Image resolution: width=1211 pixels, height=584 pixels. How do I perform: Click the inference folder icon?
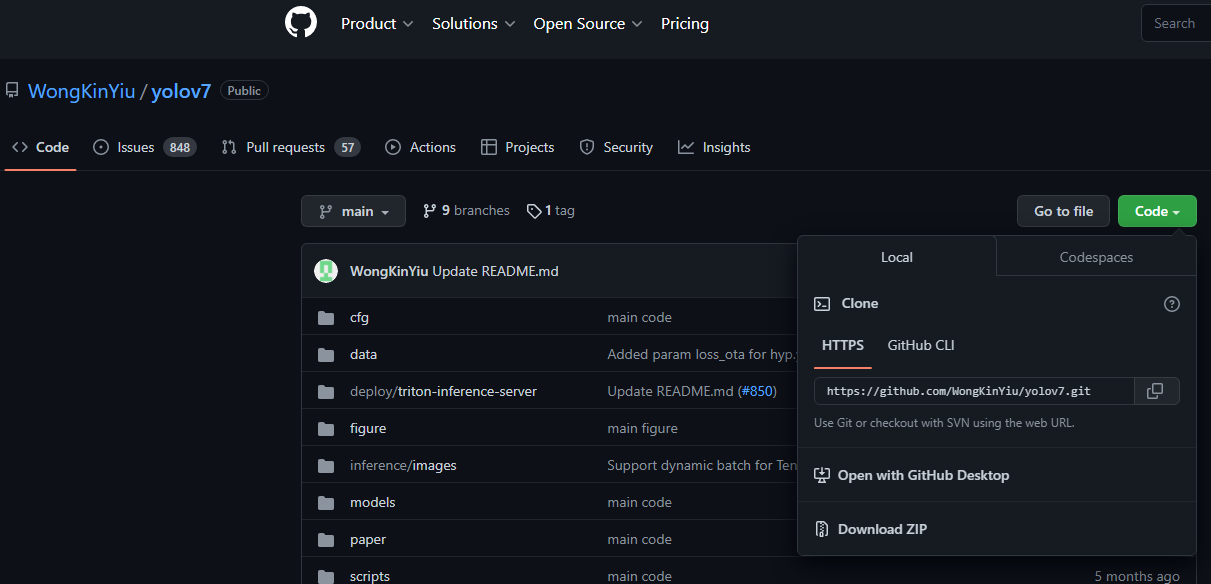(x=326, y=466)
